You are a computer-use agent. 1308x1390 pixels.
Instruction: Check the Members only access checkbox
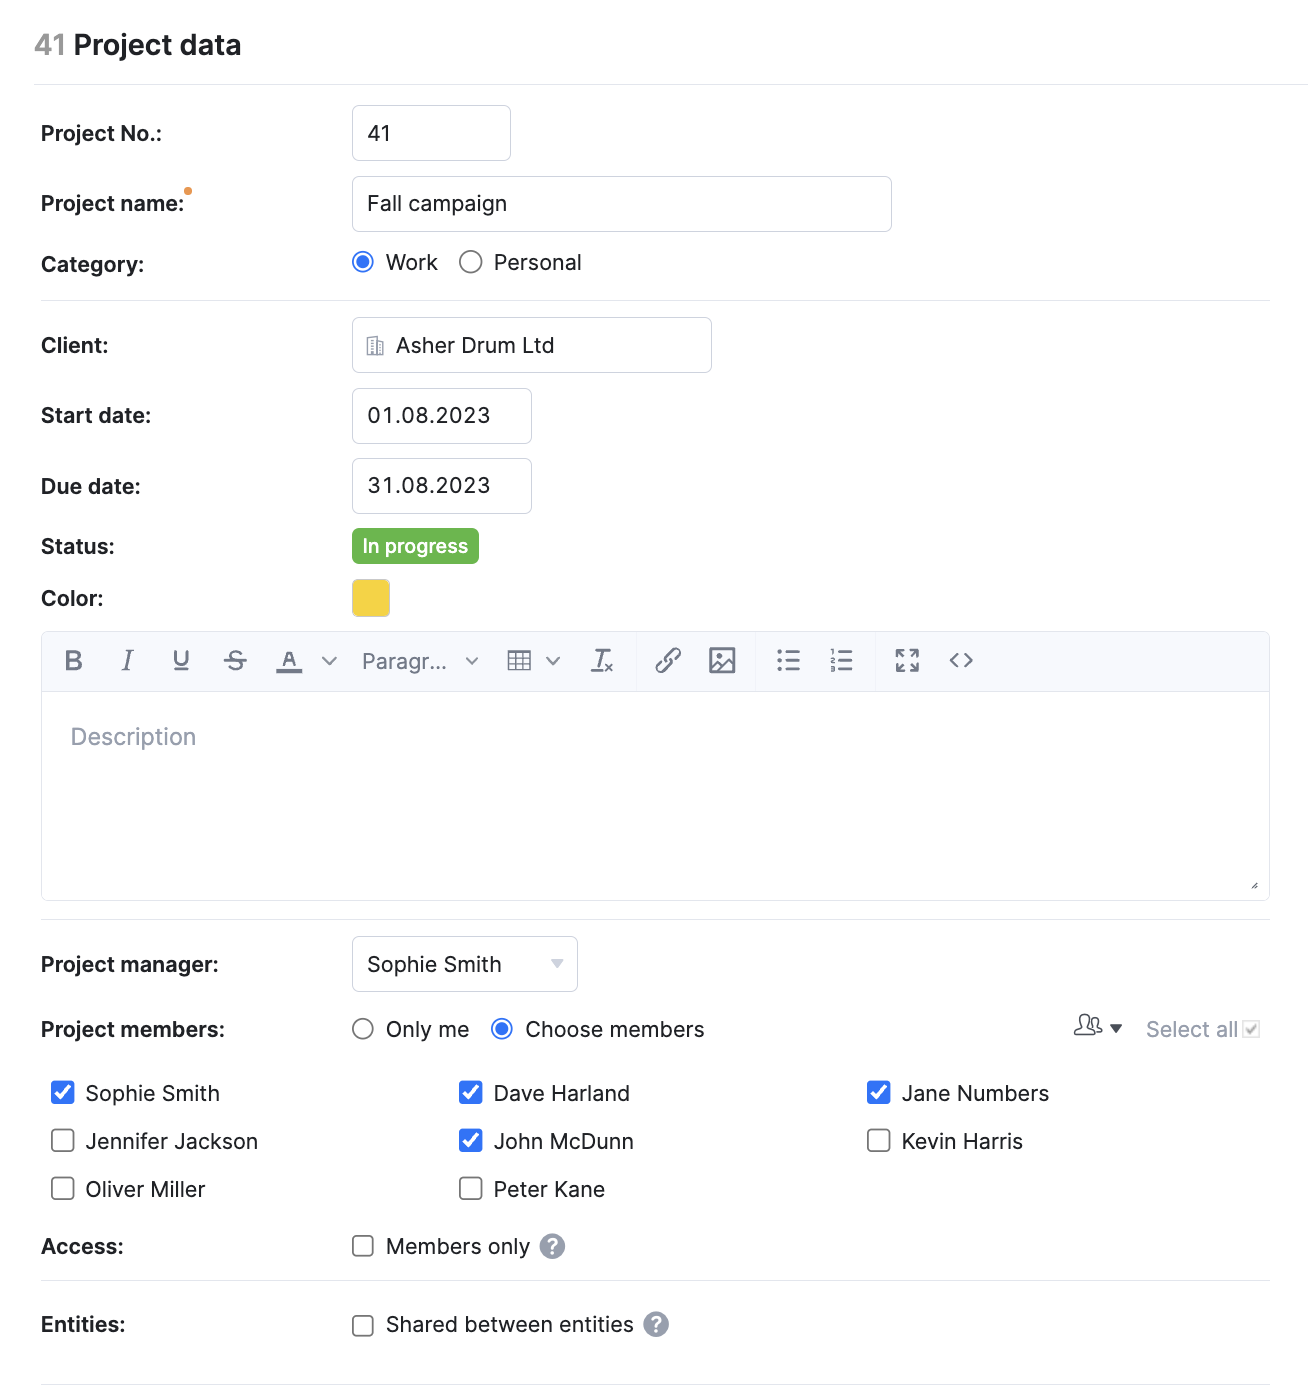(x=363, y=1246)
